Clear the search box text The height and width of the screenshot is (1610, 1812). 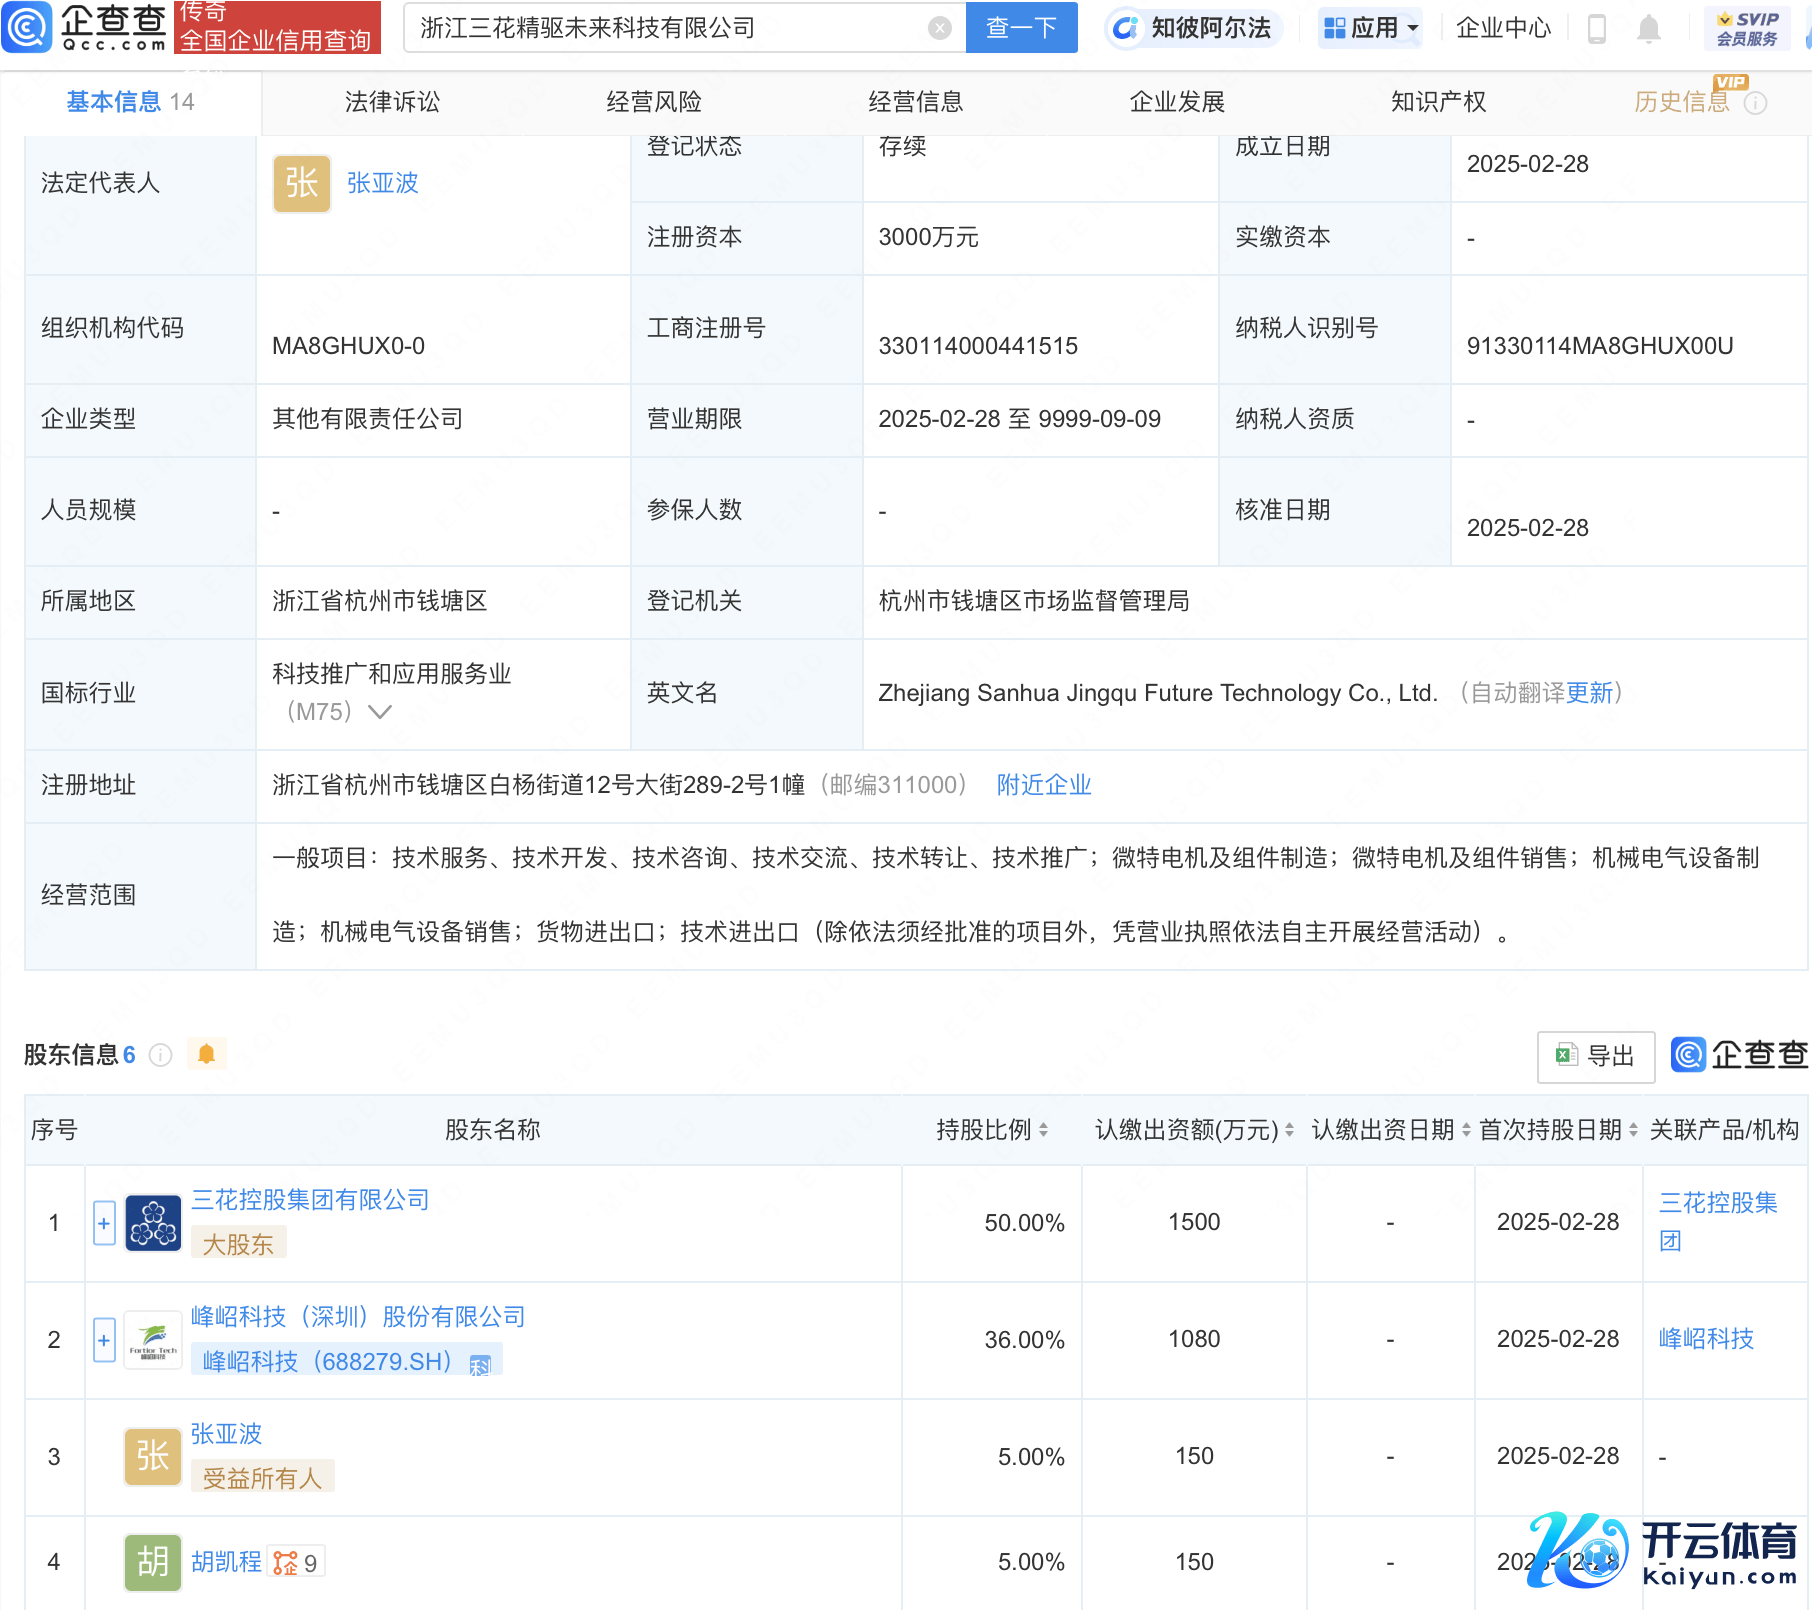pos(939,28)
